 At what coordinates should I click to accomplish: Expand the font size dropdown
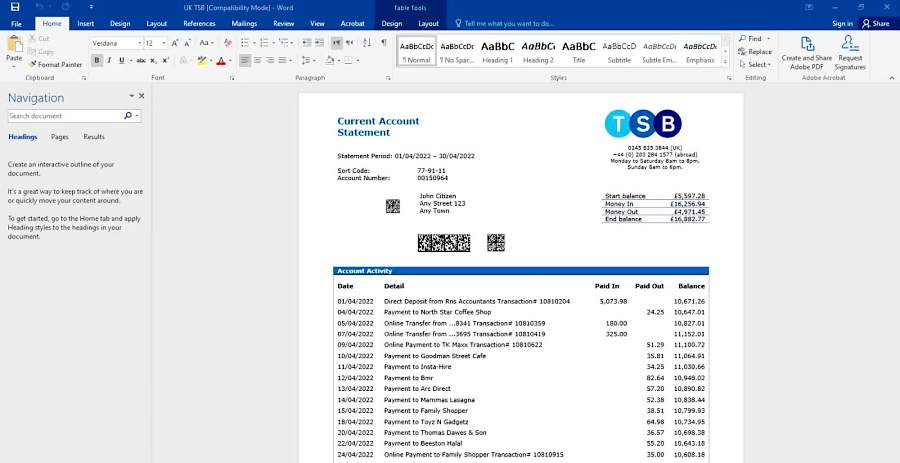(164, 44)
